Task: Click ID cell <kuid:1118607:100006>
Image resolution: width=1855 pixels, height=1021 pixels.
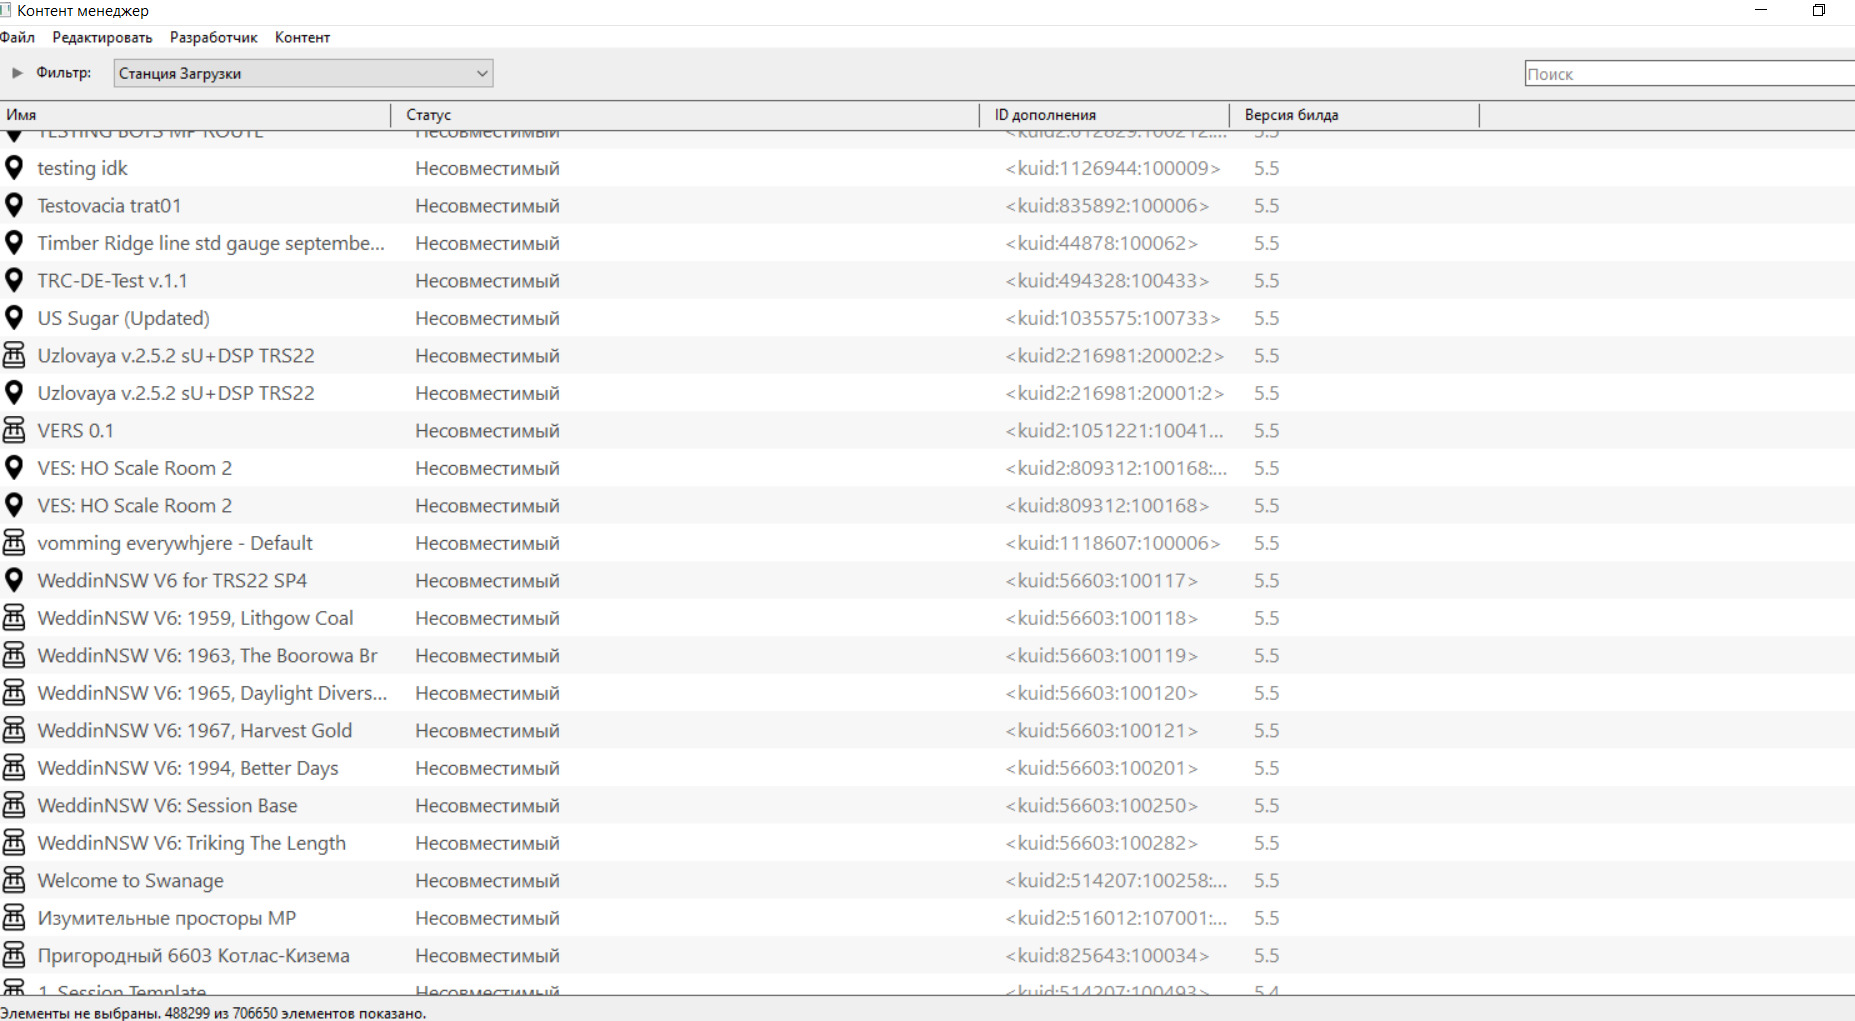Action: [1113, 543]
